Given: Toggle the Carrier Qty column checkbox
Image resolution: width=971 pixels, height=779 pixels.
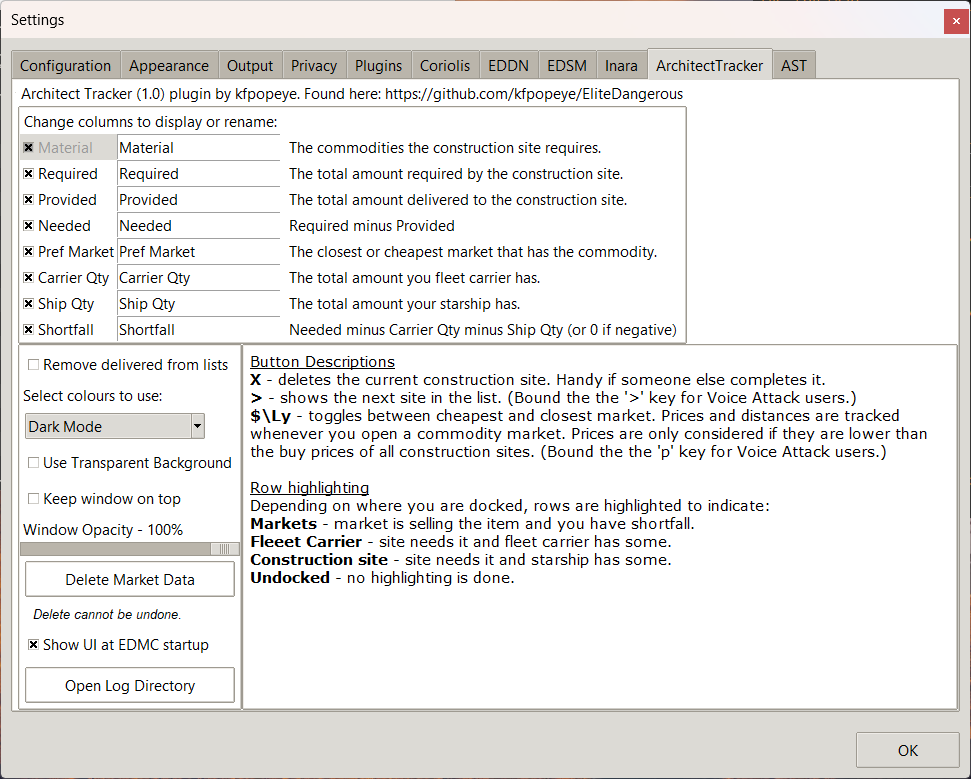Looking at the screenshot, I should click(x=28, y=278).
